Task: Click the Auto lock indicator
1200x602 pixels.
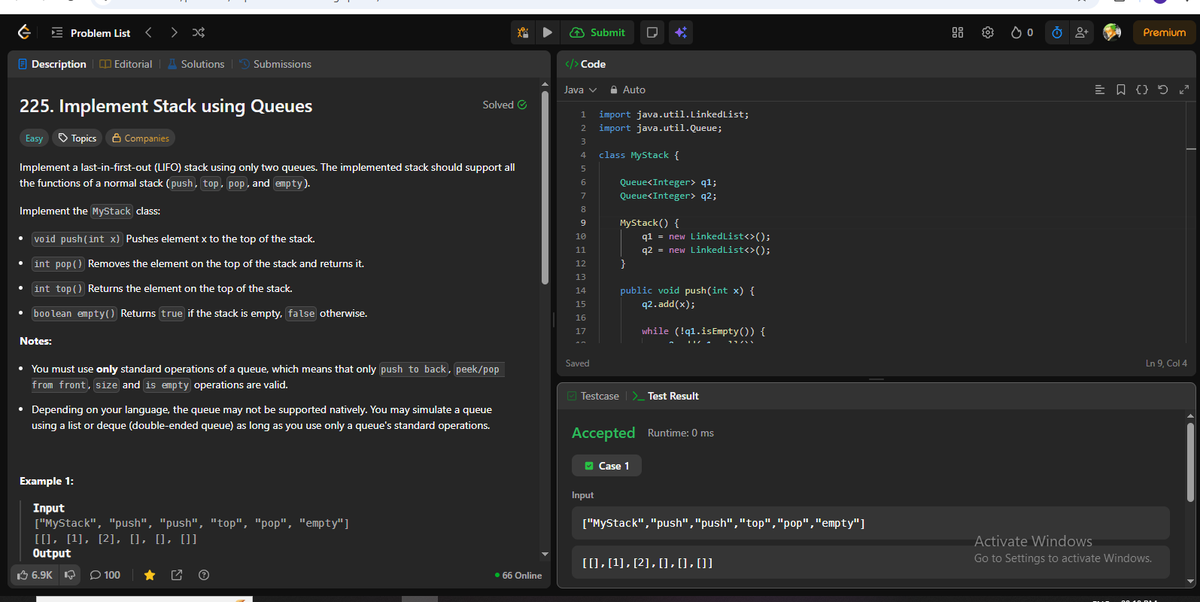Action: 628,90
